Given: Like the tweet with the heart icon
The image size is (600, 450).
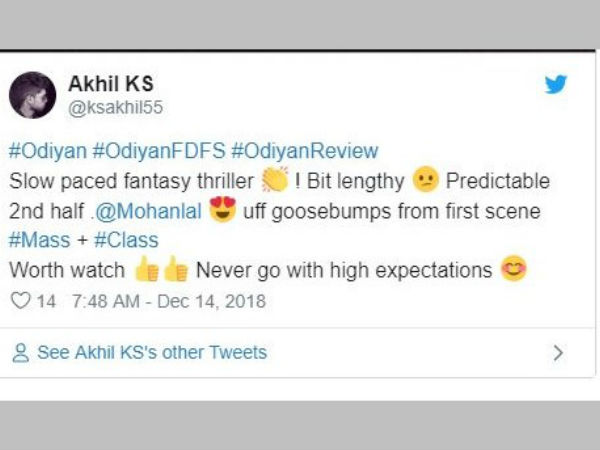Looking at the screenshot, I should pos(19,300).
